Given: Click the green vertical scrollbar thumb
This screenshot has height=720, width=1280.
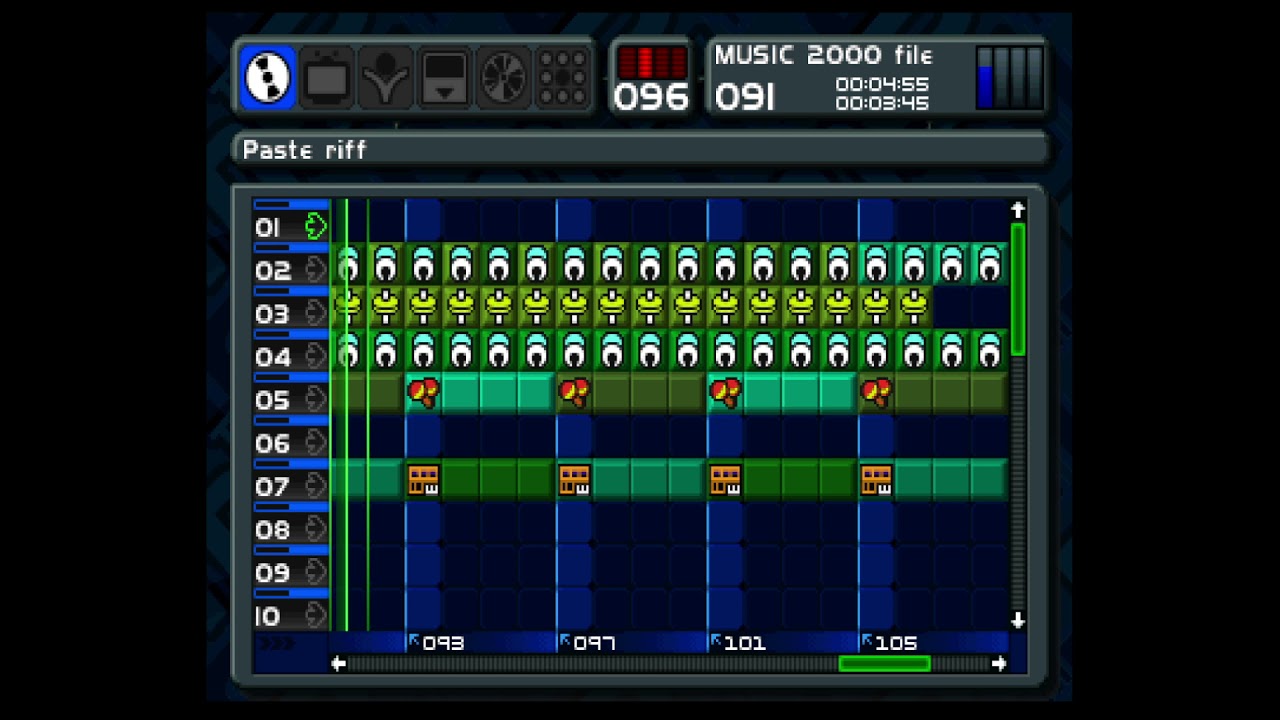Looking at the screenshot, I should click(1018, 290).
